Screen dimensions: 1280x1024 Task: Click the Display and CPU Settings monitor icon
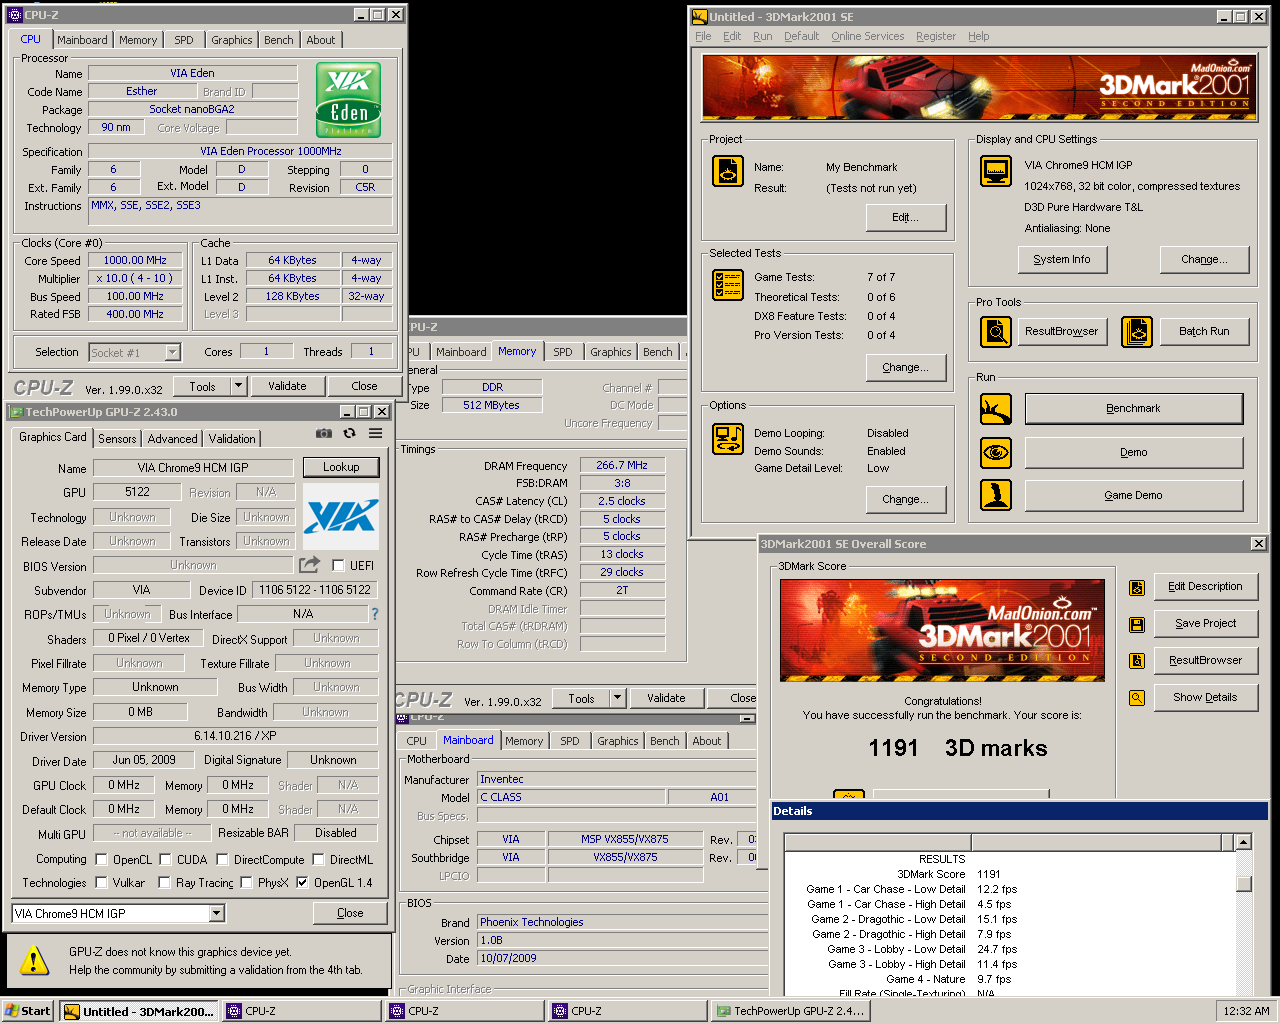(x=996, y=171)
